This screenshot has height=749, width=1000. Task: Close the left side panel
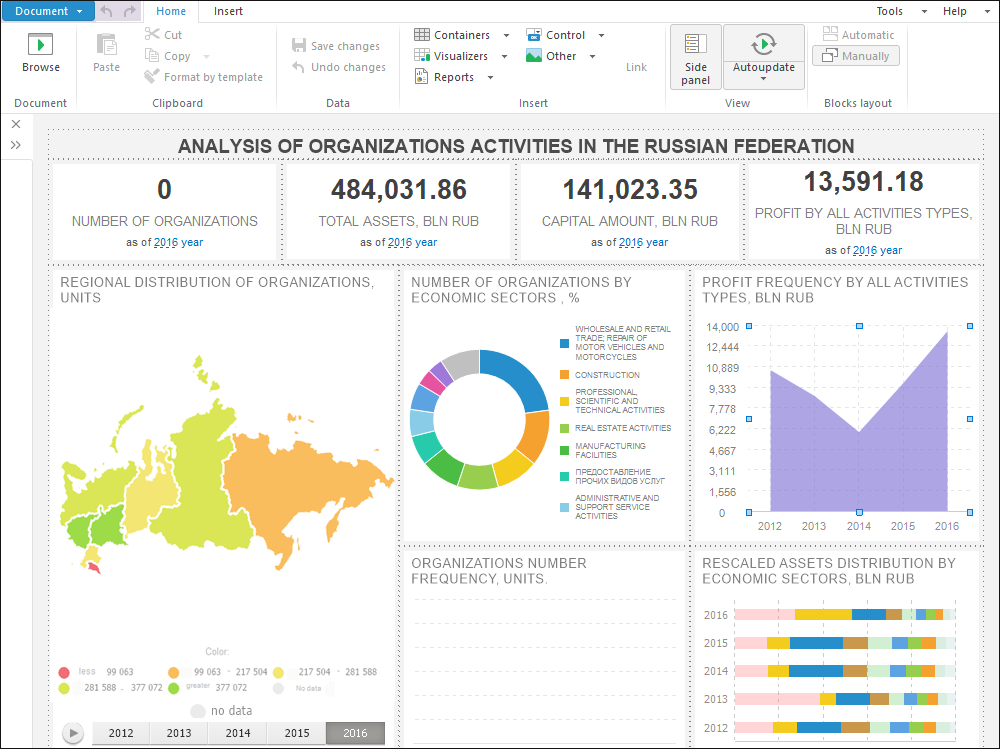tap(16, 124)
